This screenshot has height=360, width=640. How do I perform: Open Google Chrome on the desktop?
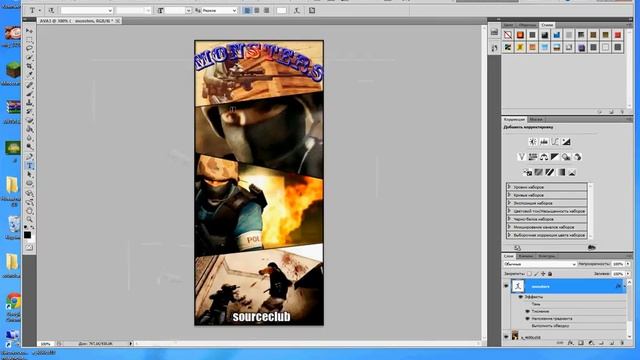click(13, 301)
